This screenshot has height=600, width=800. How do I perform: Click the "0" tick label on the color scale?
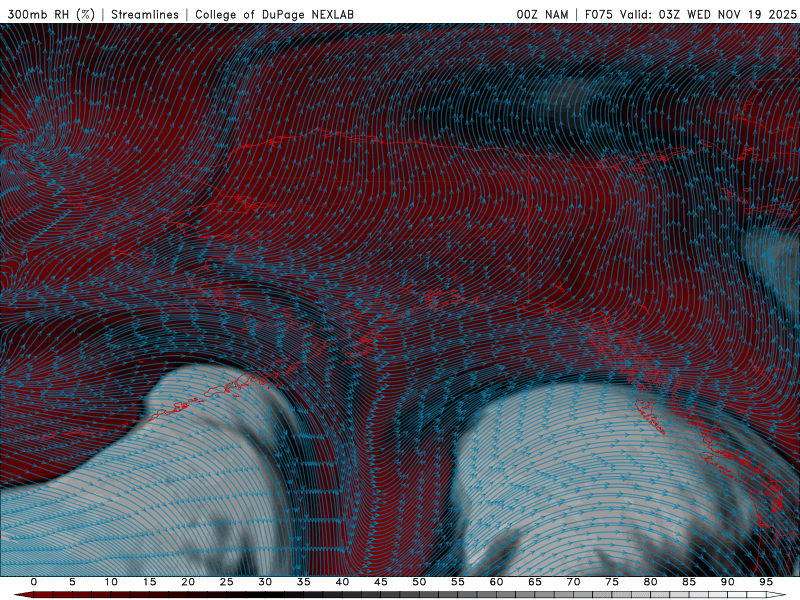click(34, 582)
